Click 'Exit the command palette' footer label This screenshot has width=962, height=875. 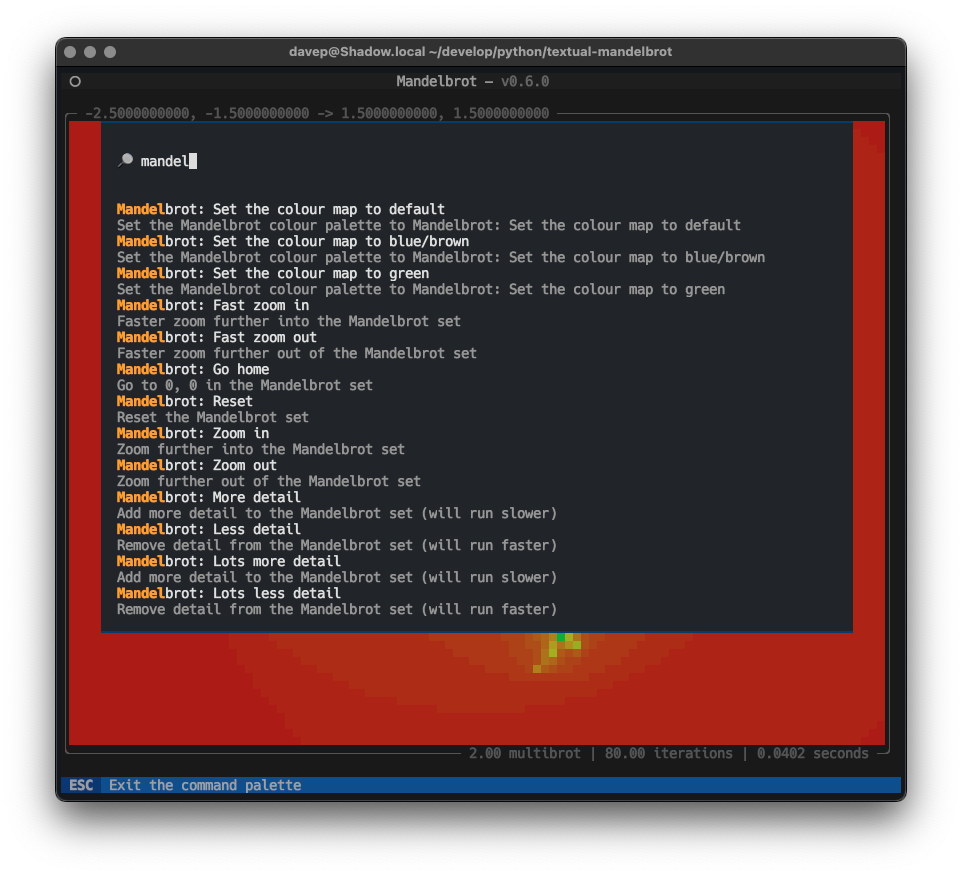[x=205, y=785]
